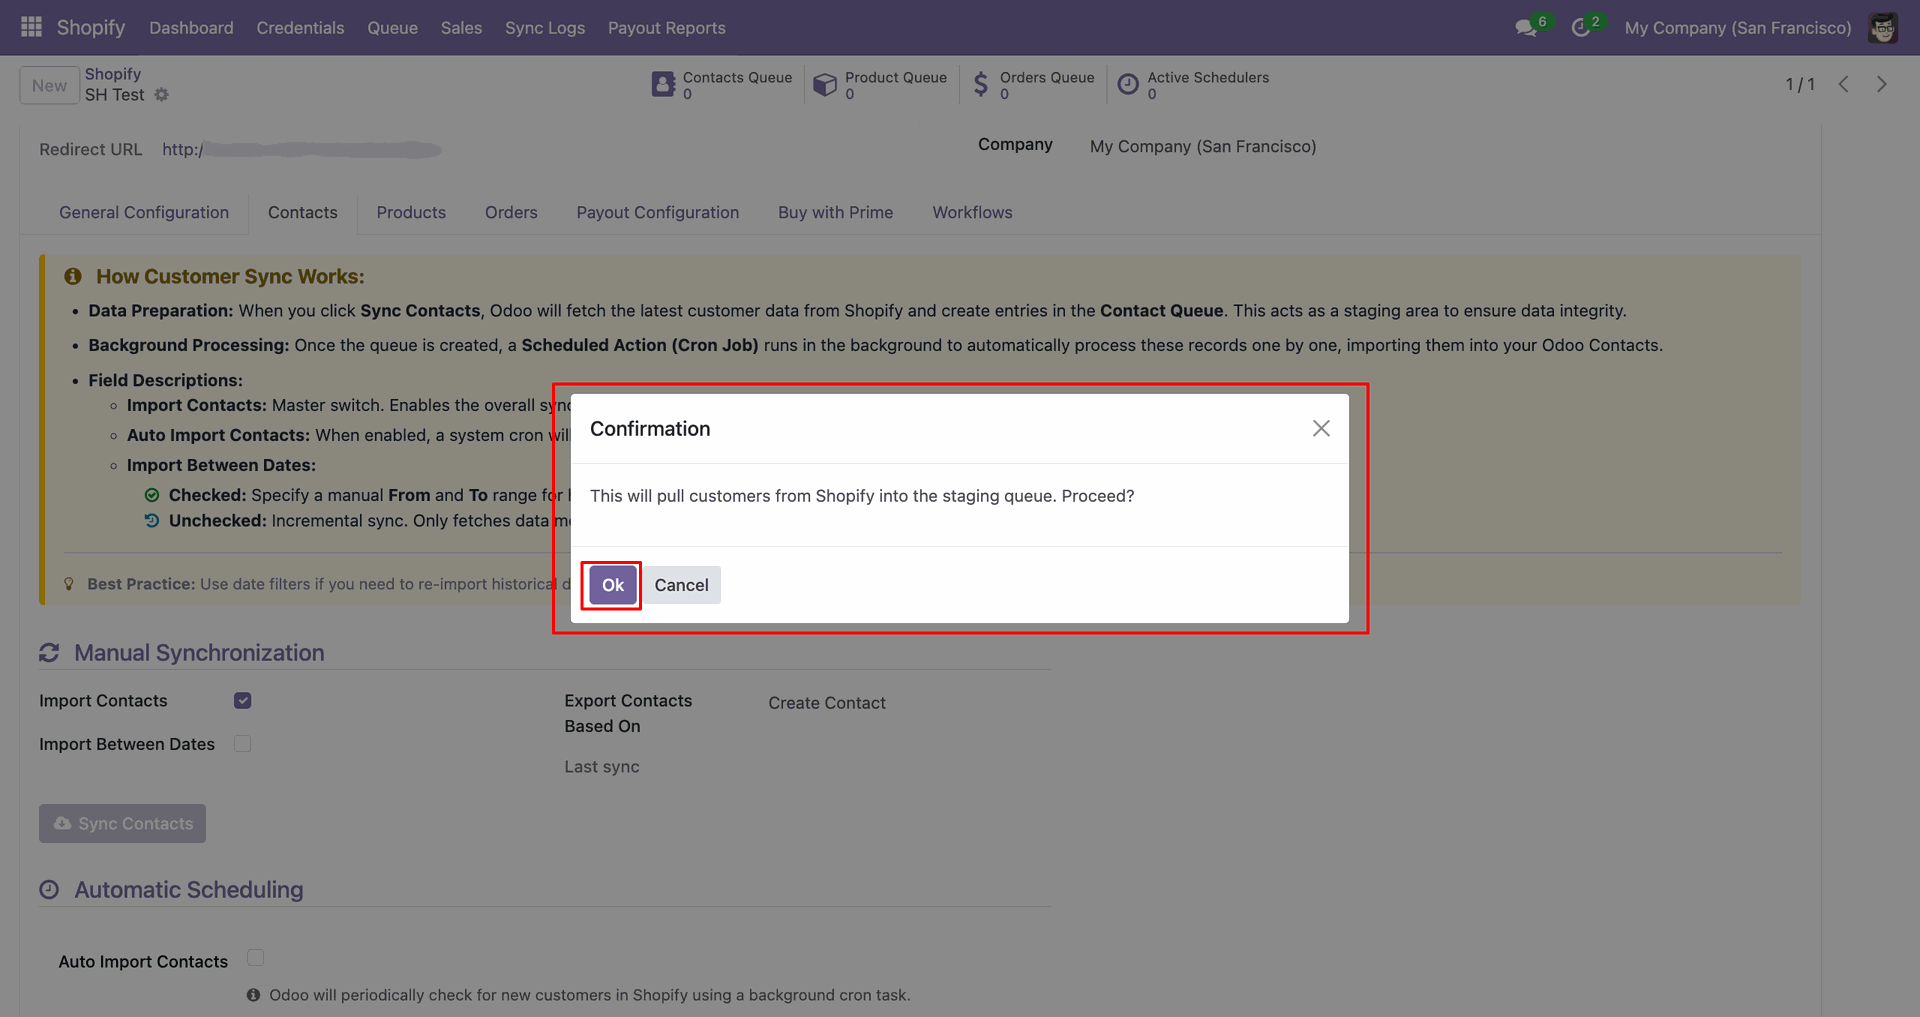Viewport: 1920px width, 1017px height.
Task: Click Cancel in Confirmation dialog
Action: click(x=681, y=585)
